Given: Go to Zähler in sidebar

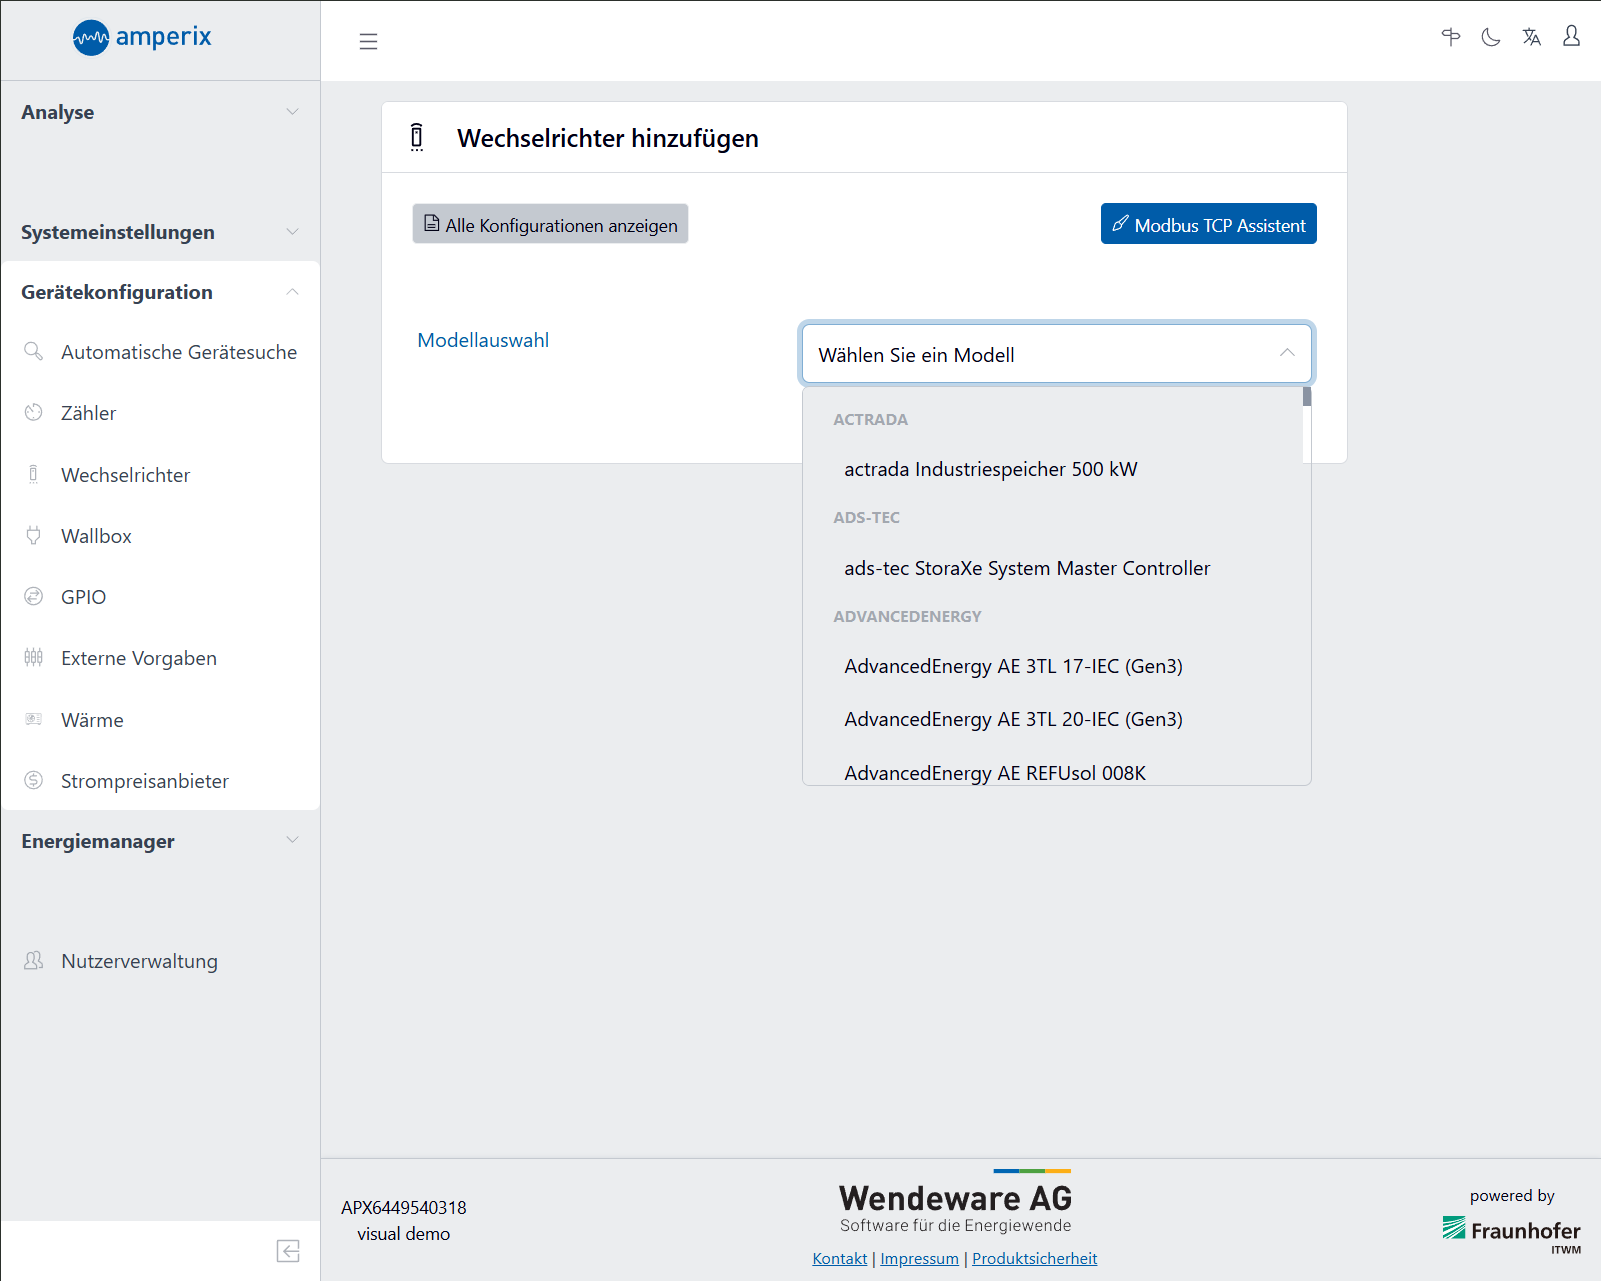Looking at the screenshot, I should [x=88, y=413].
